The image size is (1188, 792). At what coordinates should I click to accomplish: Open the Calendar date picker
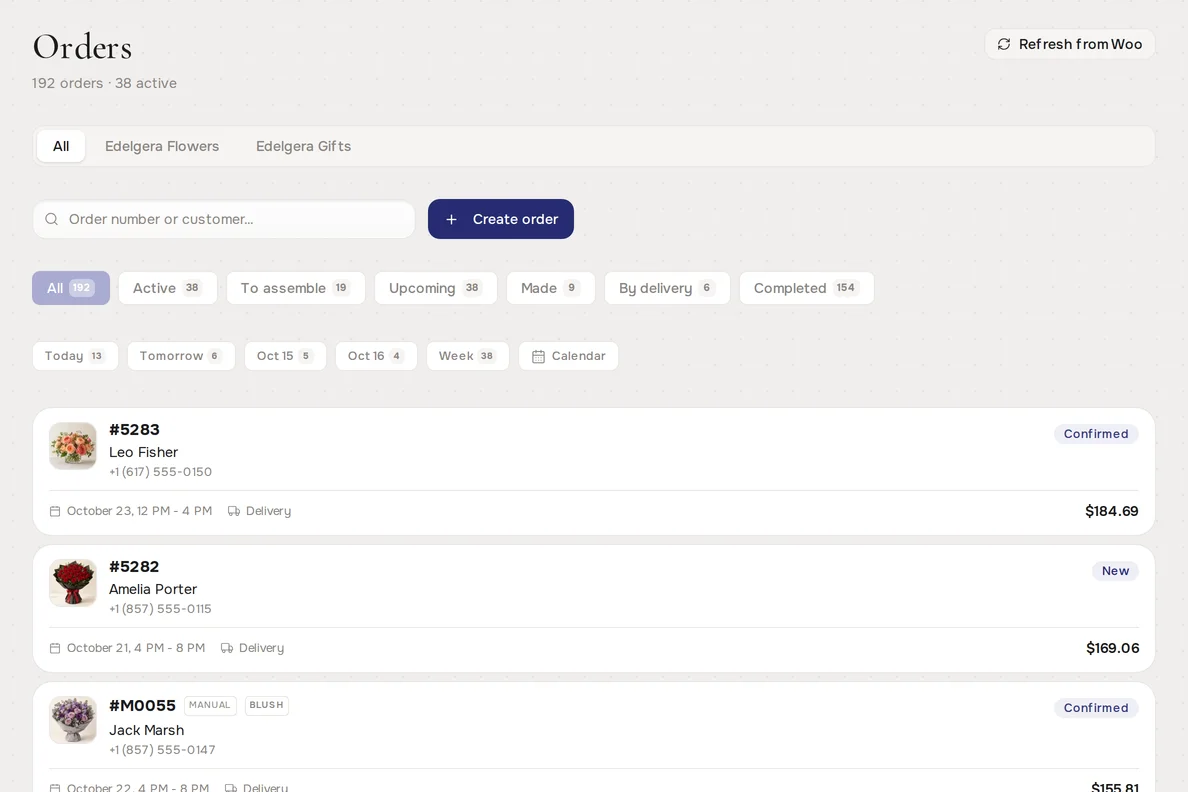click(568, 356)
